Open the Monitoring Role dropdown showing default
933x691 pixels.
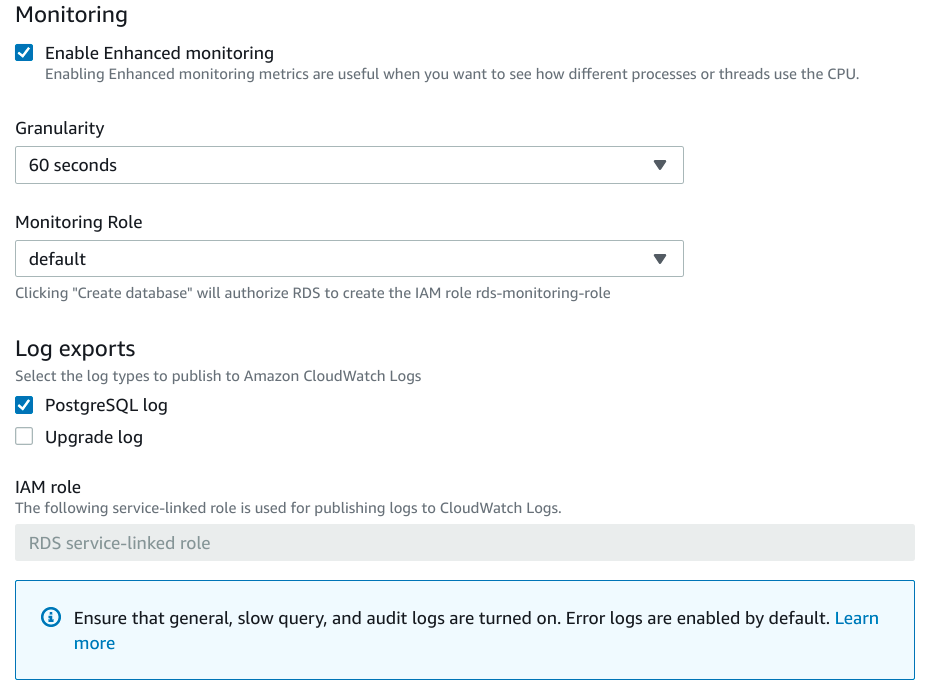click(x=349, y=259)
